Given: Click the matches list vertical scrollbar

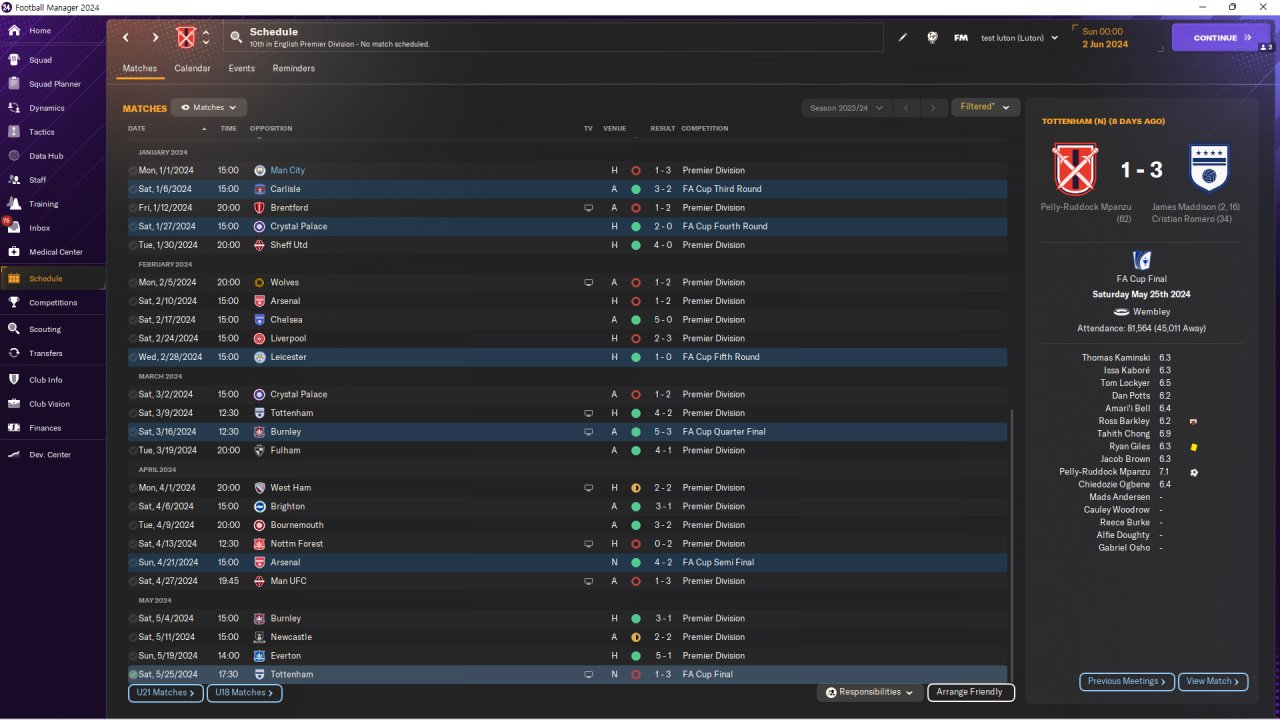Looking at the screenshot, I should click(1011, 545).
